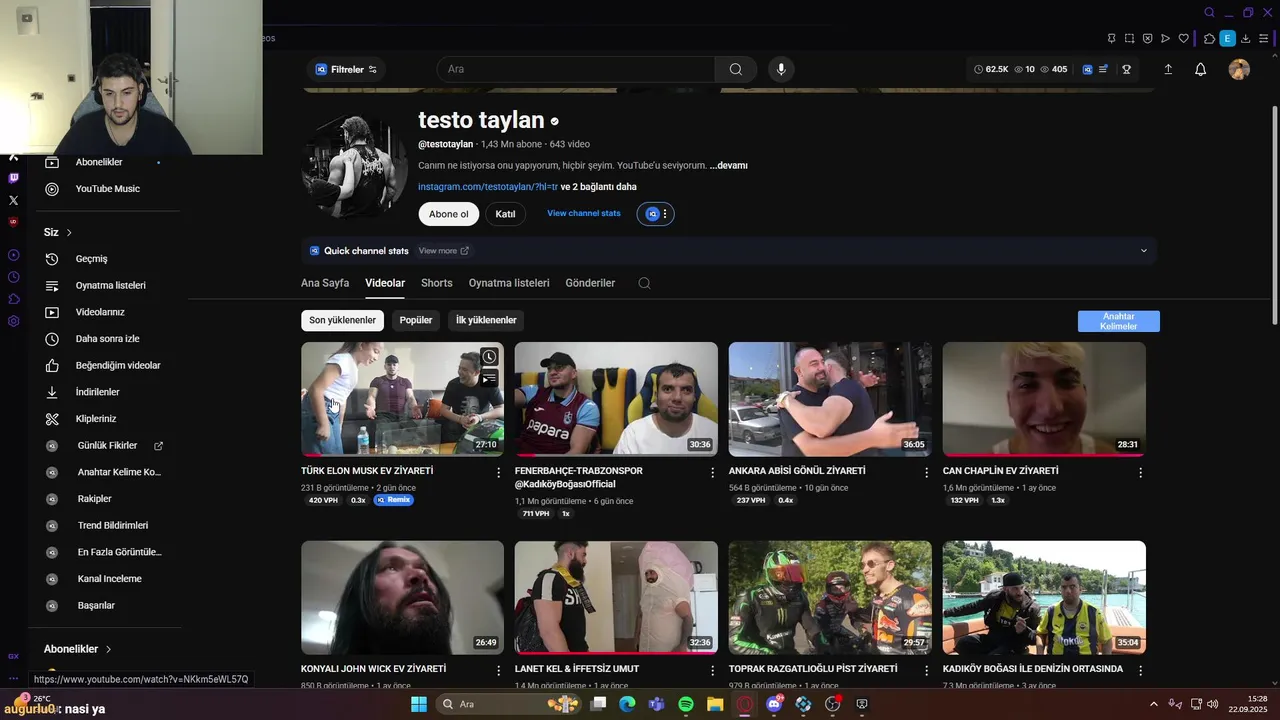Screen dimensions: 1280x720
Task: Click the Windows taskbar search box
Action: click(510, 704)
